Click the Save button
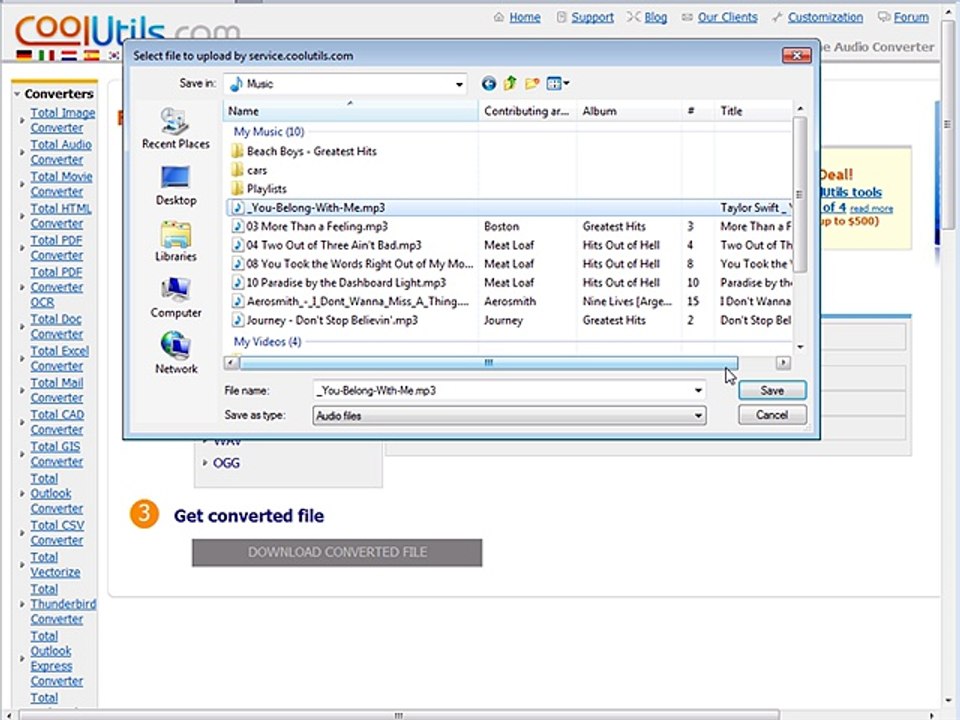This screenshot has height=720, width=960. [772, 391]
